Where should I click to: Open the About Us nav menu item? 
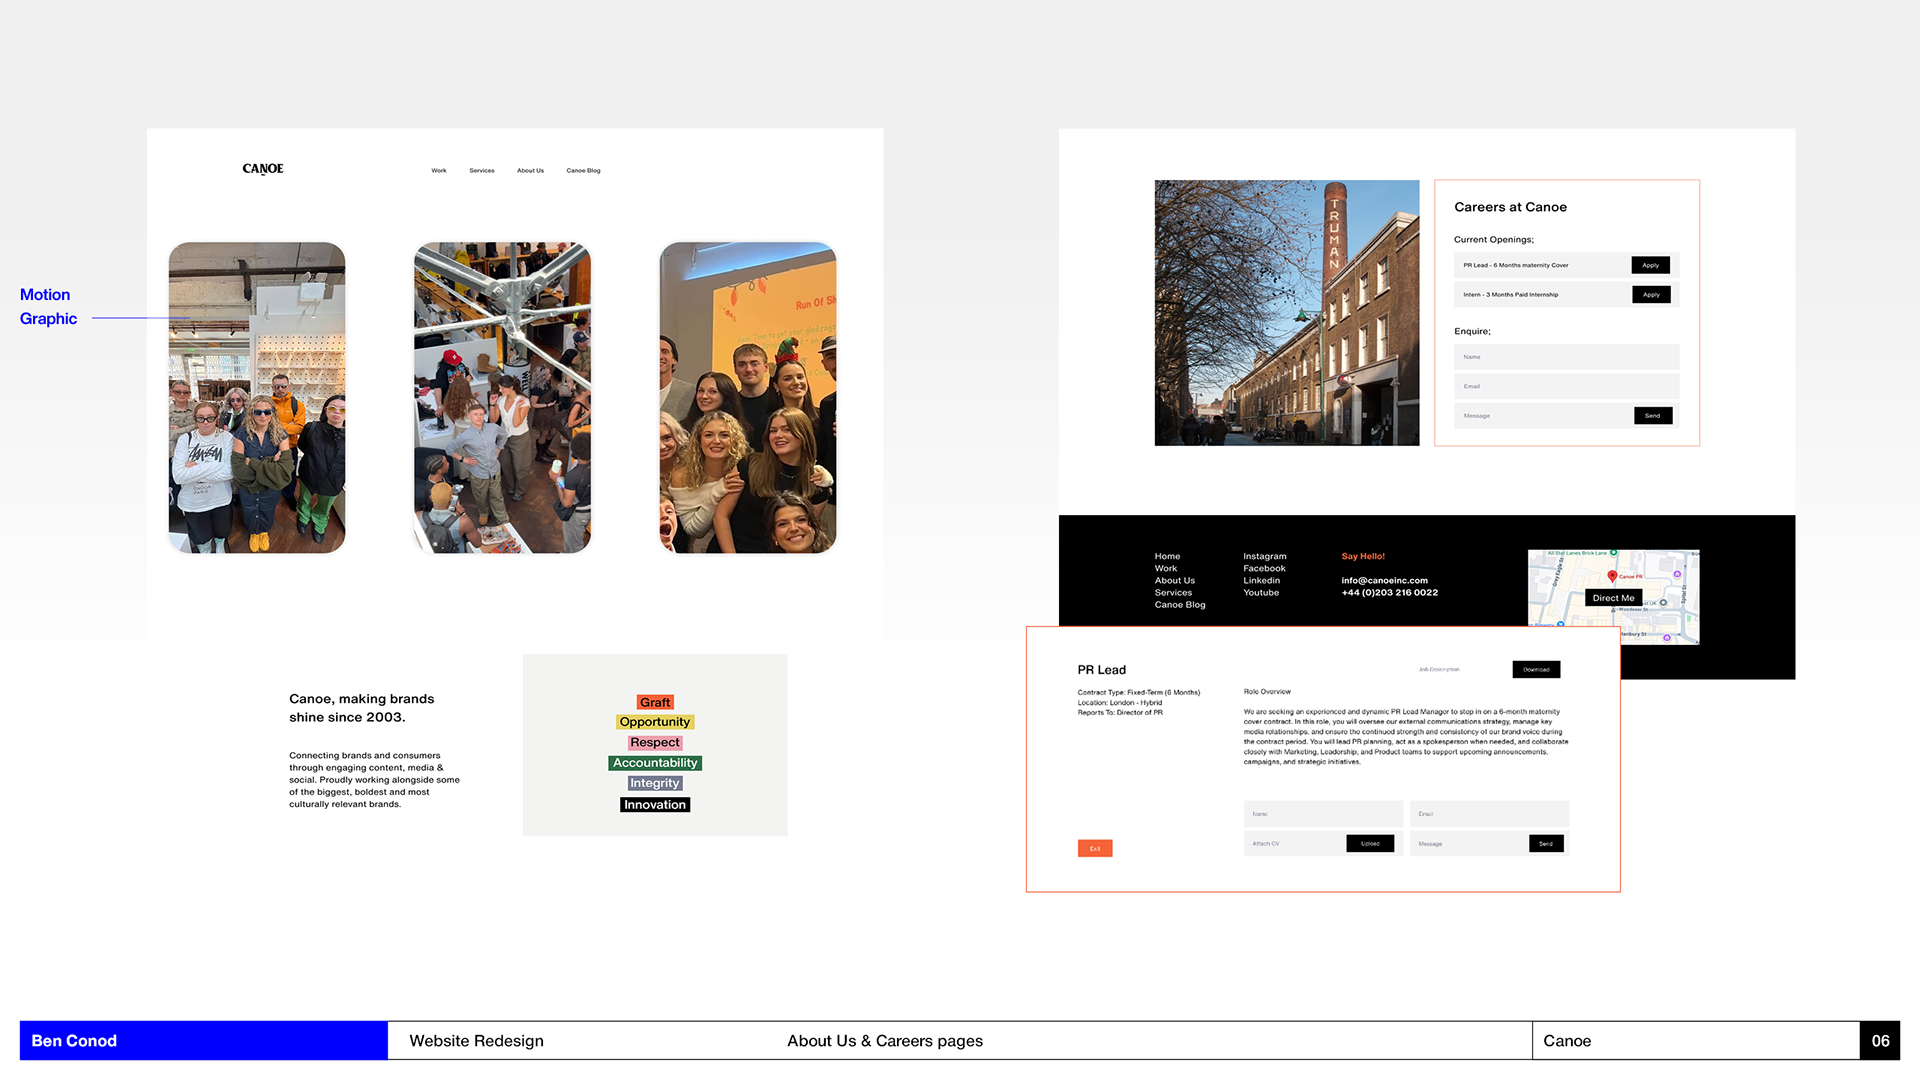coord(530,171)
